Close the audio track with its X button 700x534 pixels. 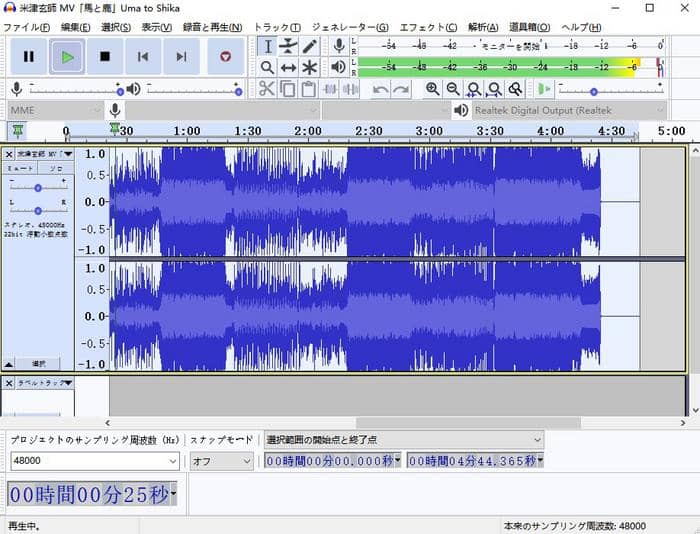(x=9, y=154)
